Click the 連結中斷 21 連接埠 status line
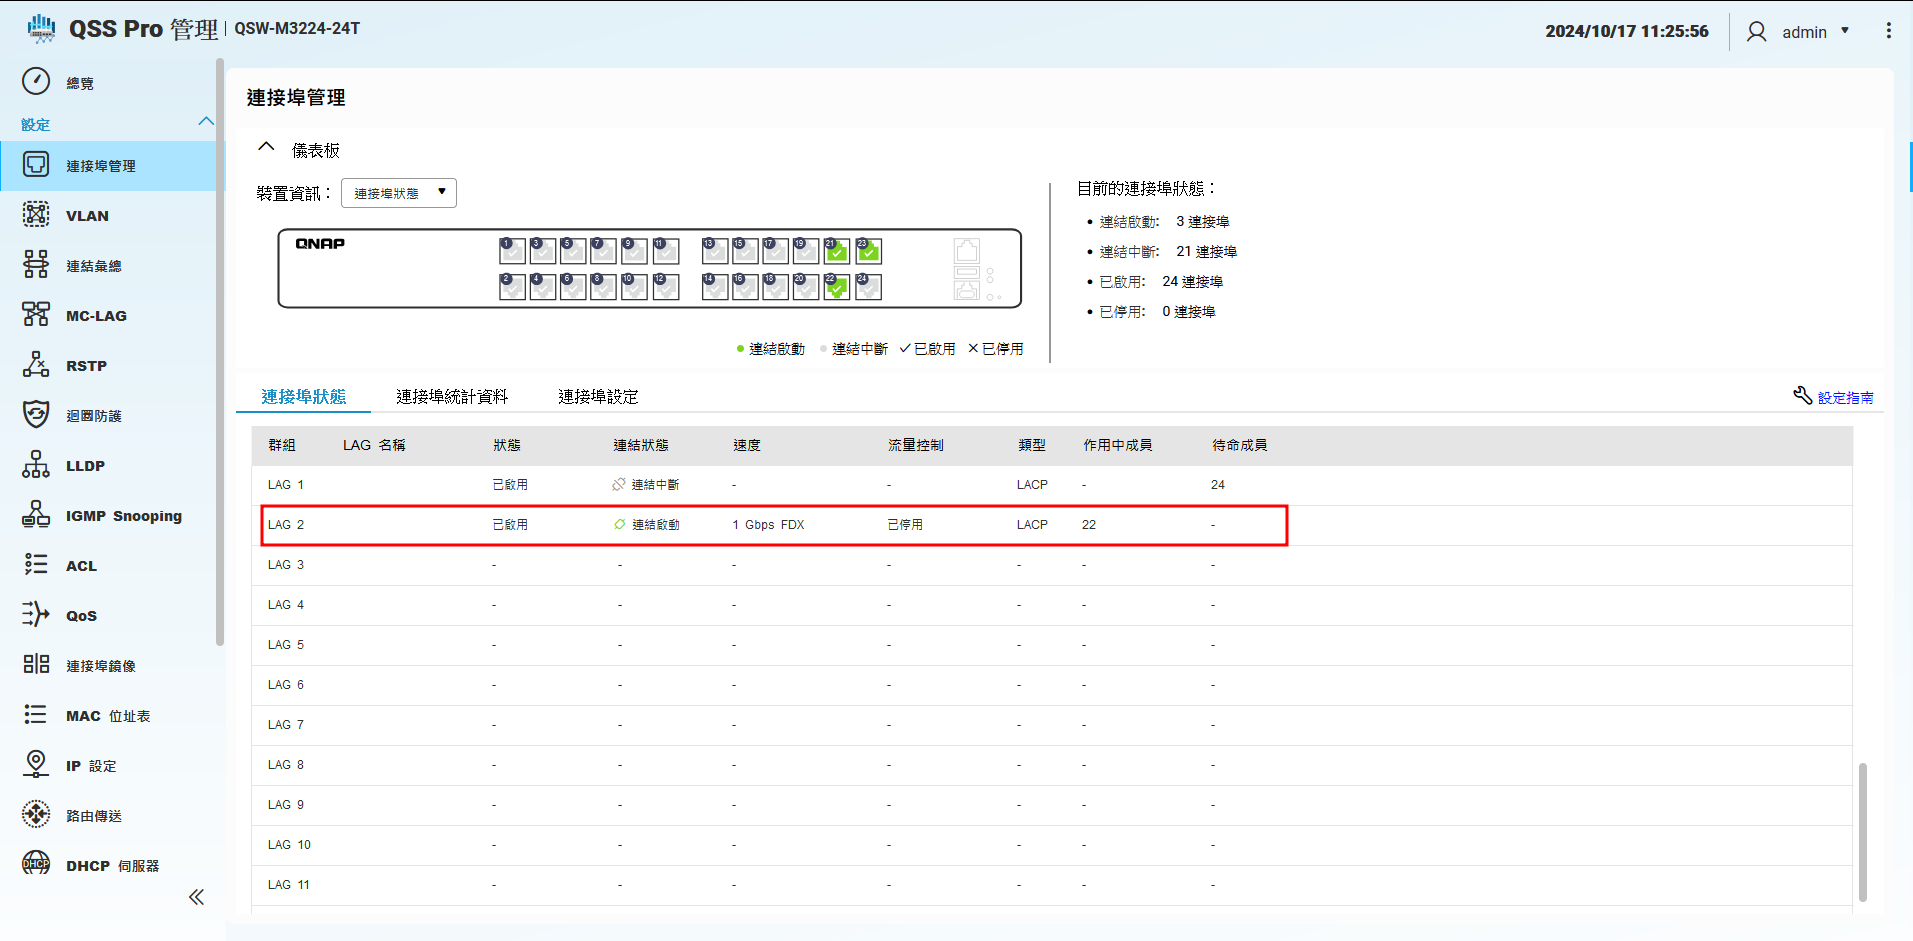 pos(1167,252)
